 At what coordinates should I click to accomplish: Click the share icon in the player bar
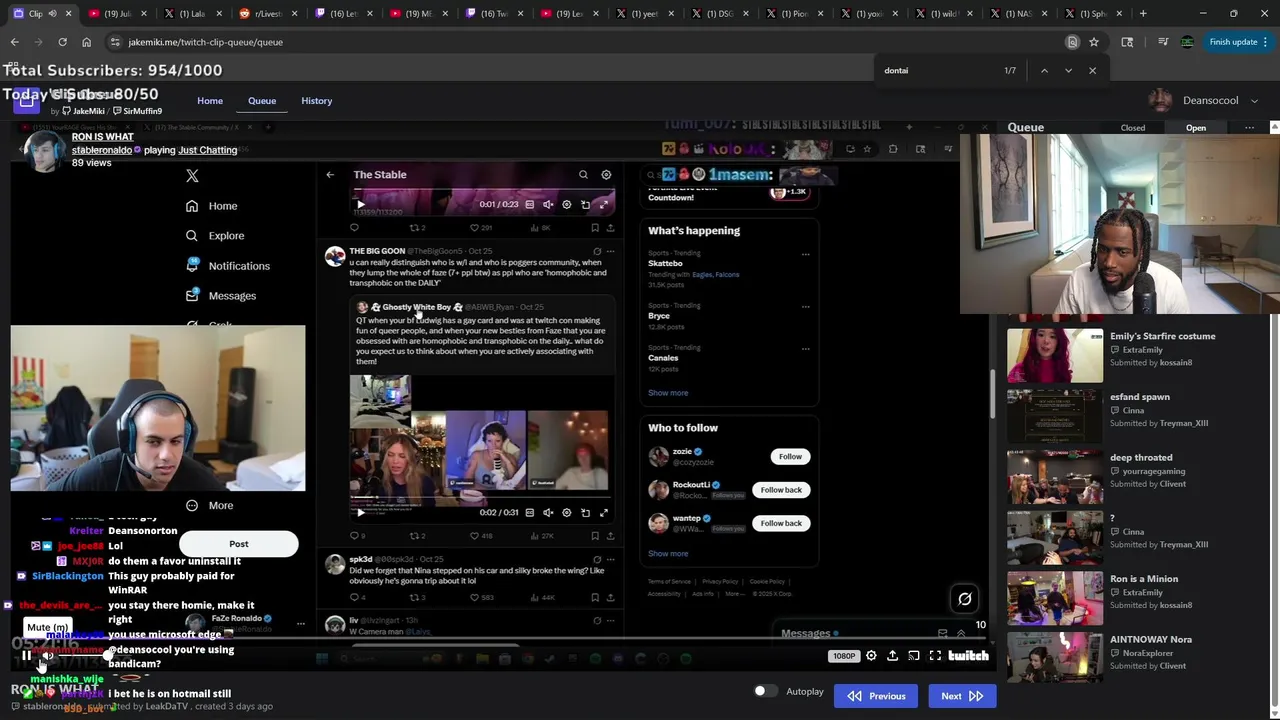pos(892,656)
